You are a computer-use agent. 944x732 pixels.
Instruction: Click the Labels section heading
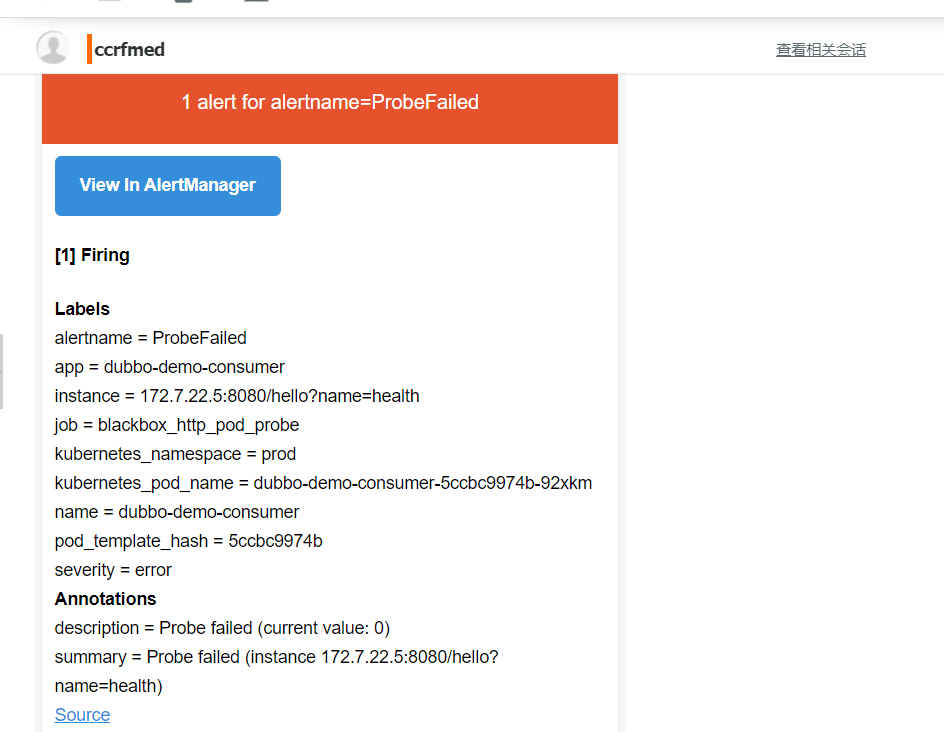pyautogui.click(x=82, y=309)
